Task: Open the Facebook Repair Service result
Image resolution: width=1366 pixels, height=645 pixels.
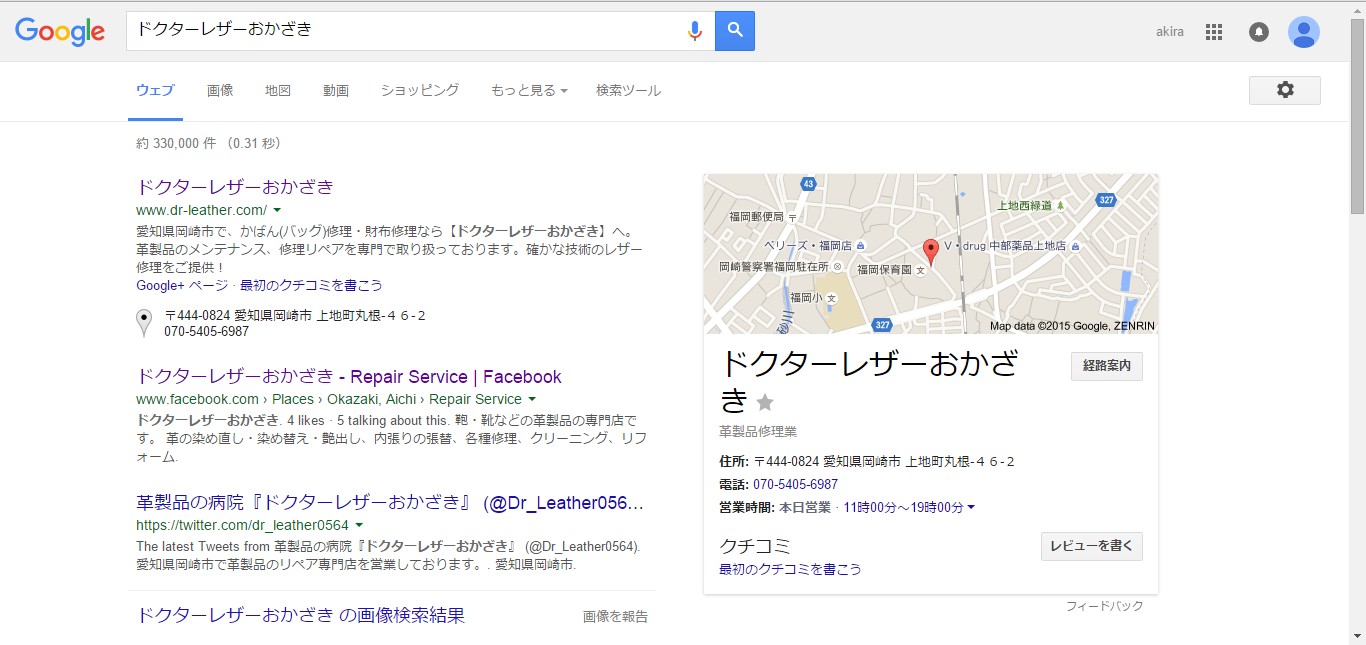Action: pos(349,377)
